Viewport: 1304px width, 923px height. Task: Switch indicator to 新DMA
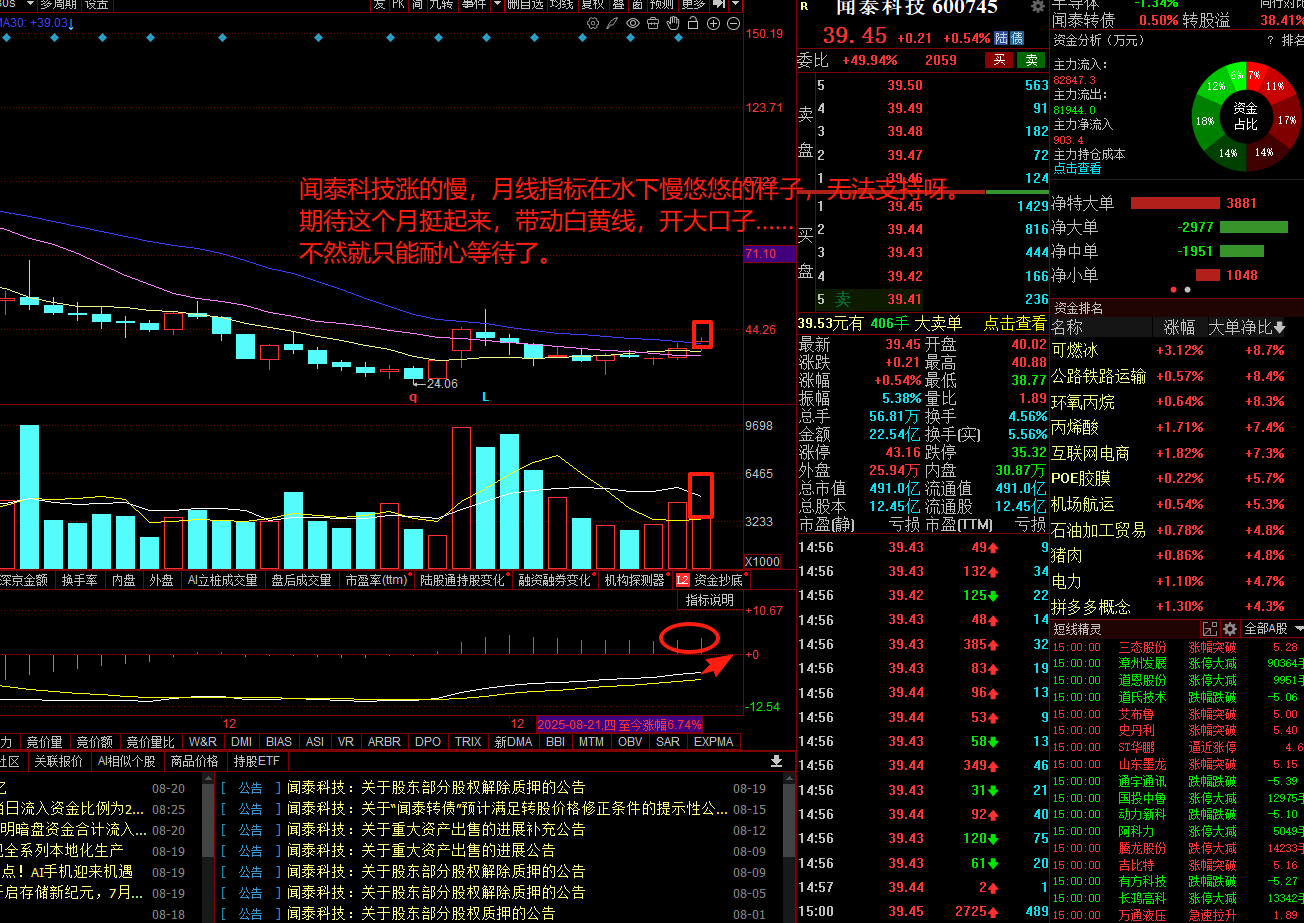coord(513,742)
